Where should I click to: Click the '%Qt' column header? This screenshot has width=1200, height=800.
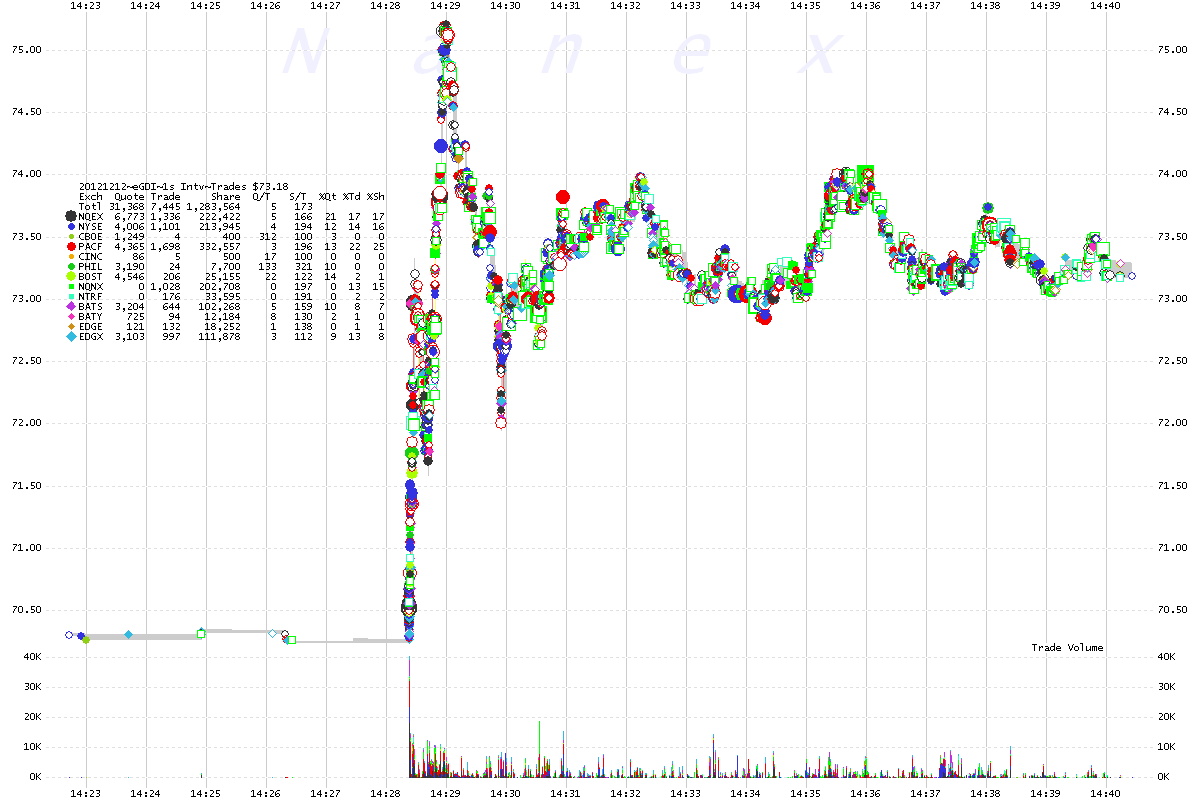327,196
